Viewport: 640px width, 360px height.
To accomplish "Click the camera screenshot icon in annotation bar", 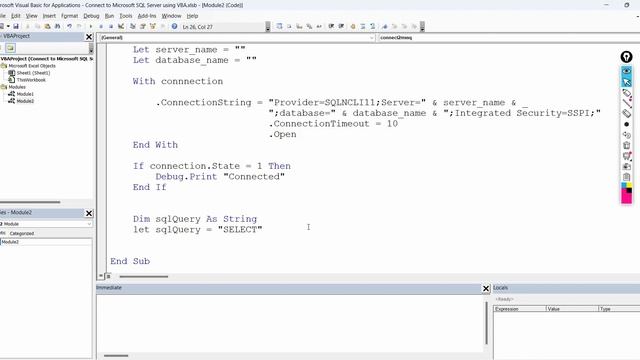I will 627,167.
